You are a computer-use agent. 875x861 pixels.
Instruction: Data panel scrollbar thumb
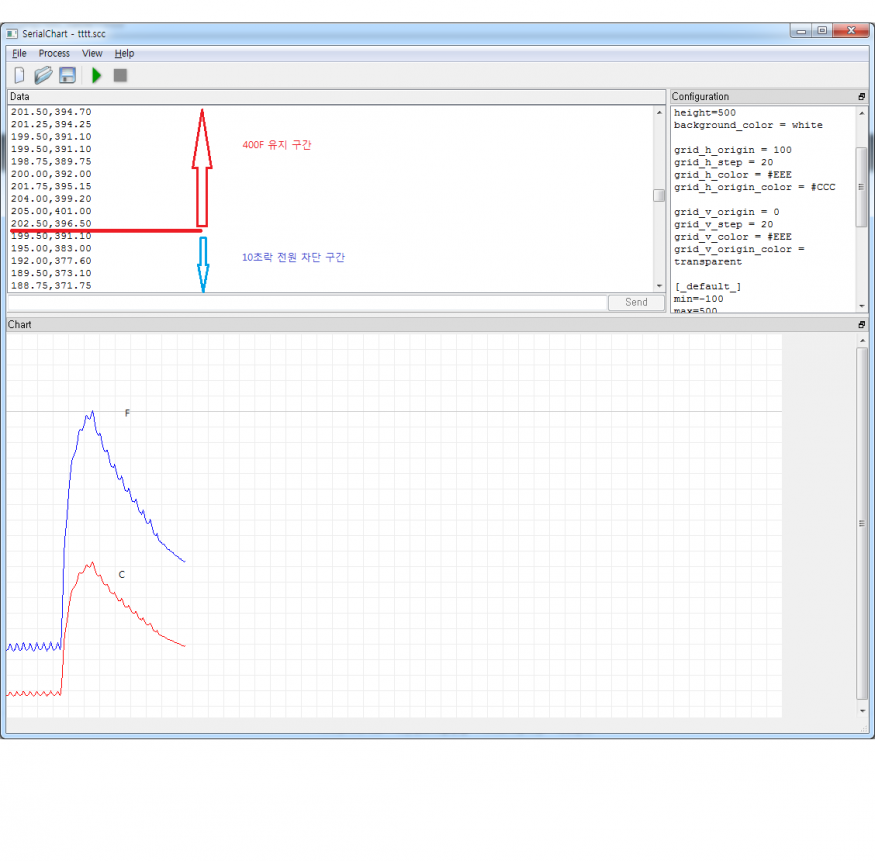click(659, 195)
